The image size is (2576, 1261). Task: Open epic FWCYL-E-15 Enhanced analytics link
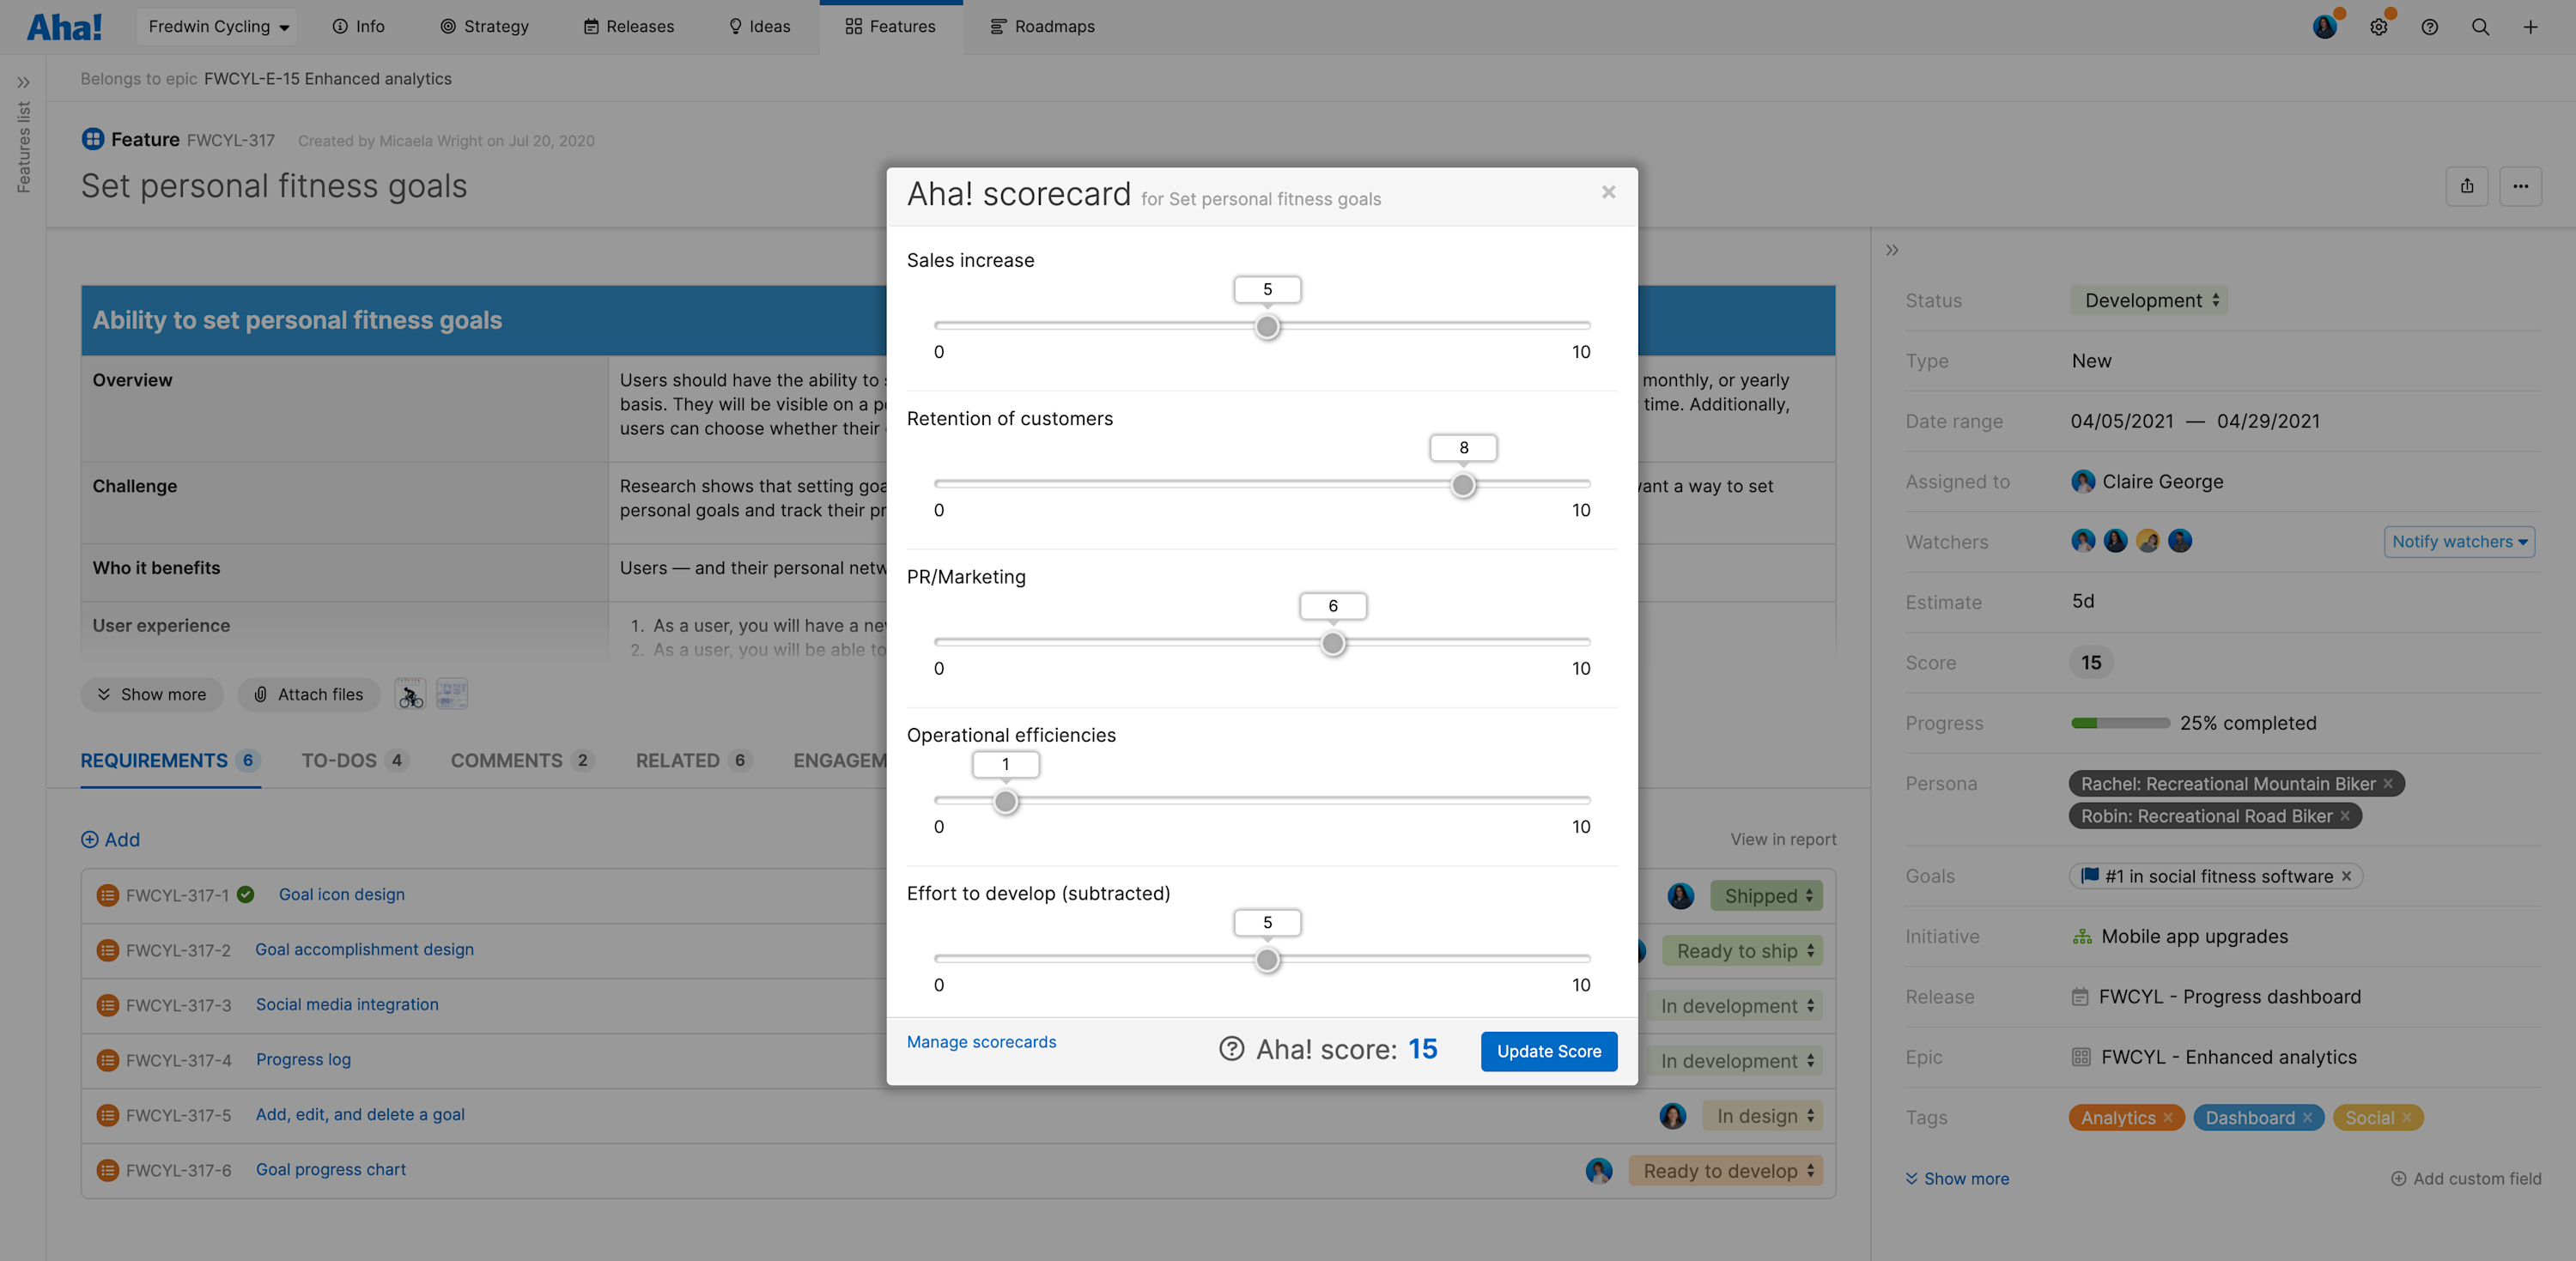tap(328, 79)
